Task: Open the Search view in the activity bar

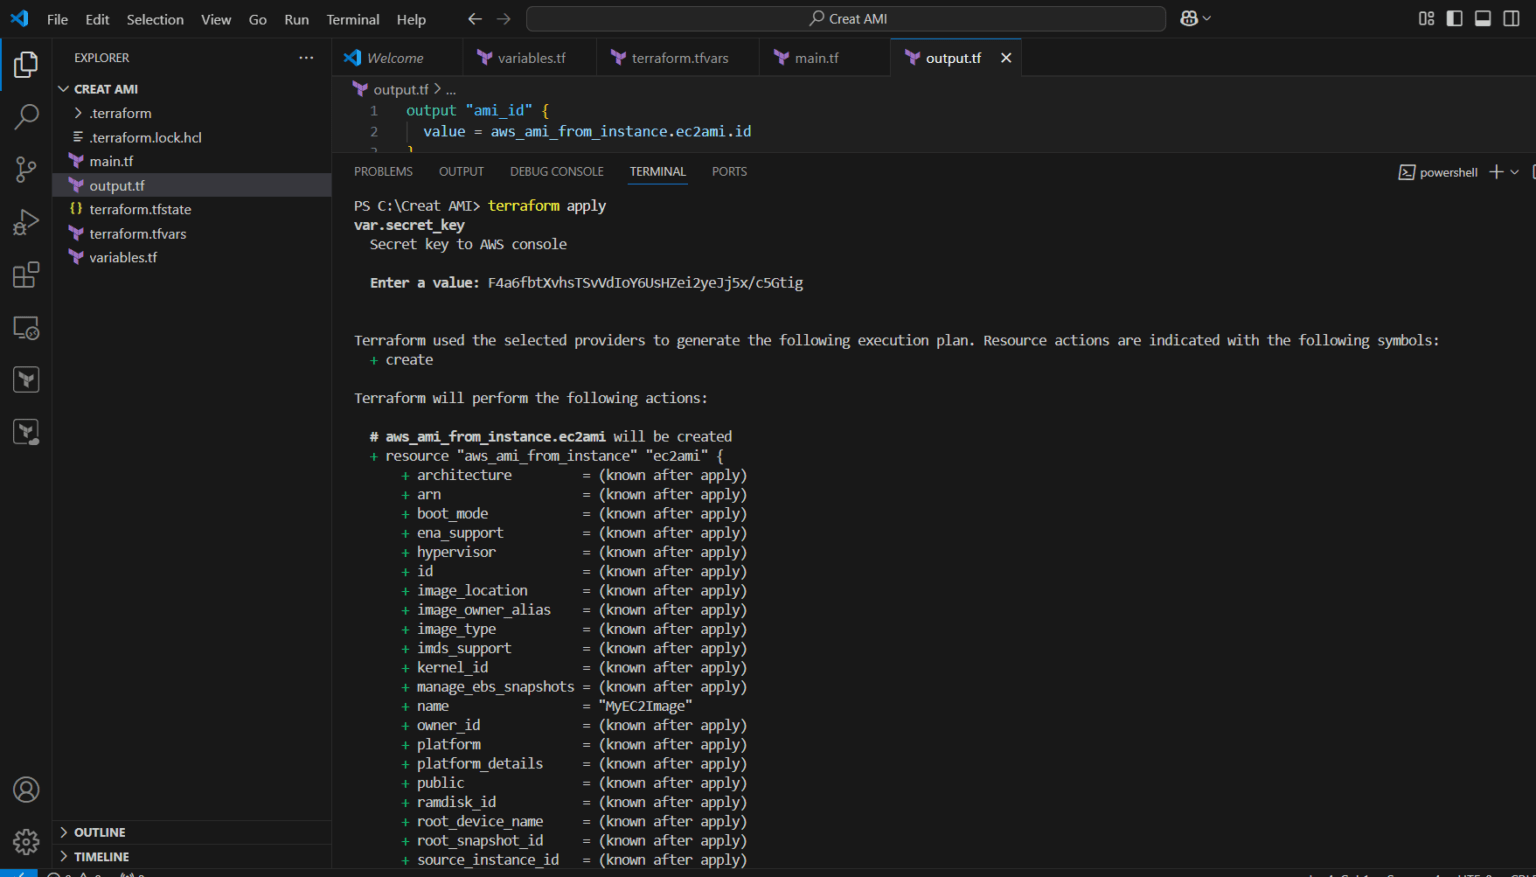Action: (25, 117)
